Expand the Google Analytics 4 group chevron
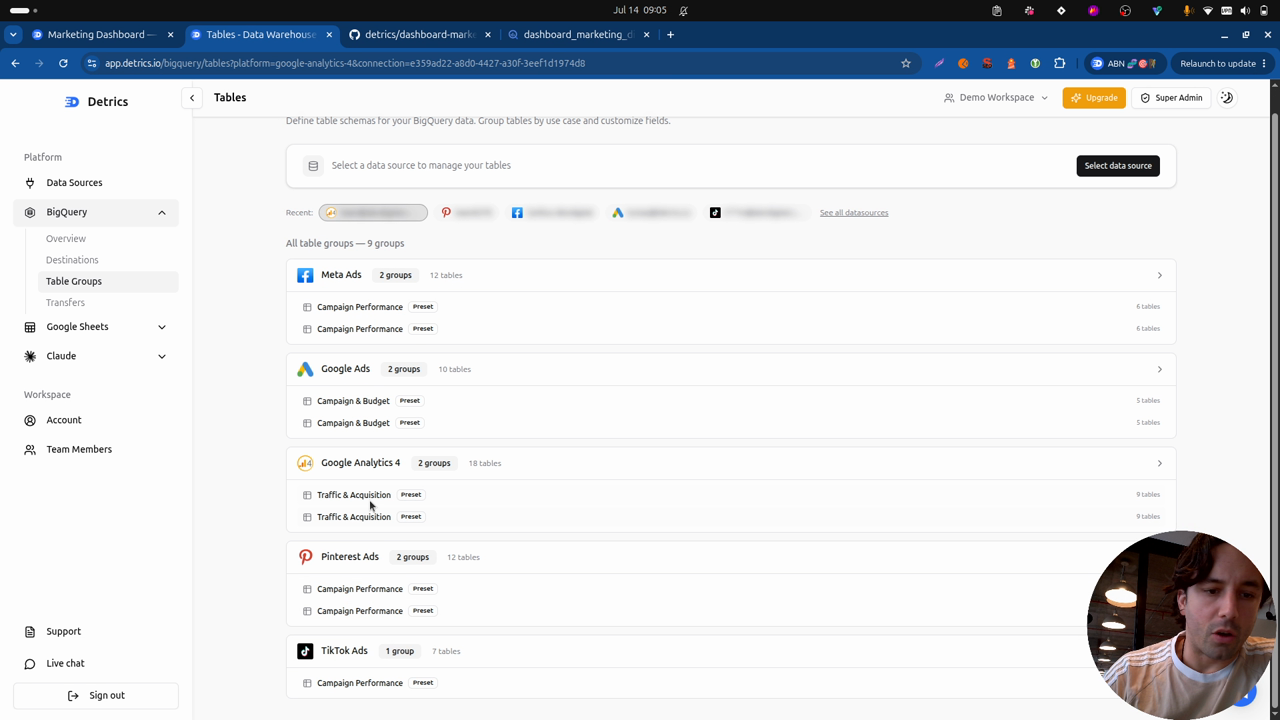Screen dimensions: 1280x720 tap(1159, 463)
